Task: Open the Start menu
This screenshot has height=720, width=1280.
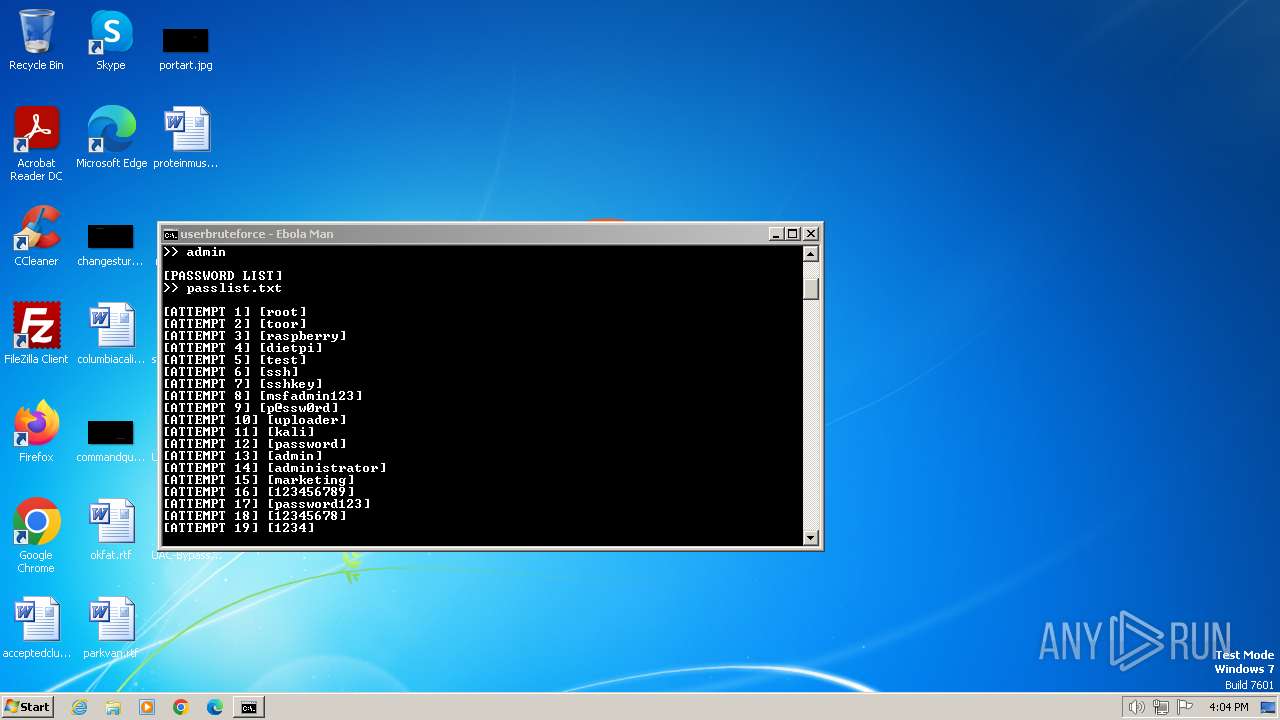Action: point(27,707)
